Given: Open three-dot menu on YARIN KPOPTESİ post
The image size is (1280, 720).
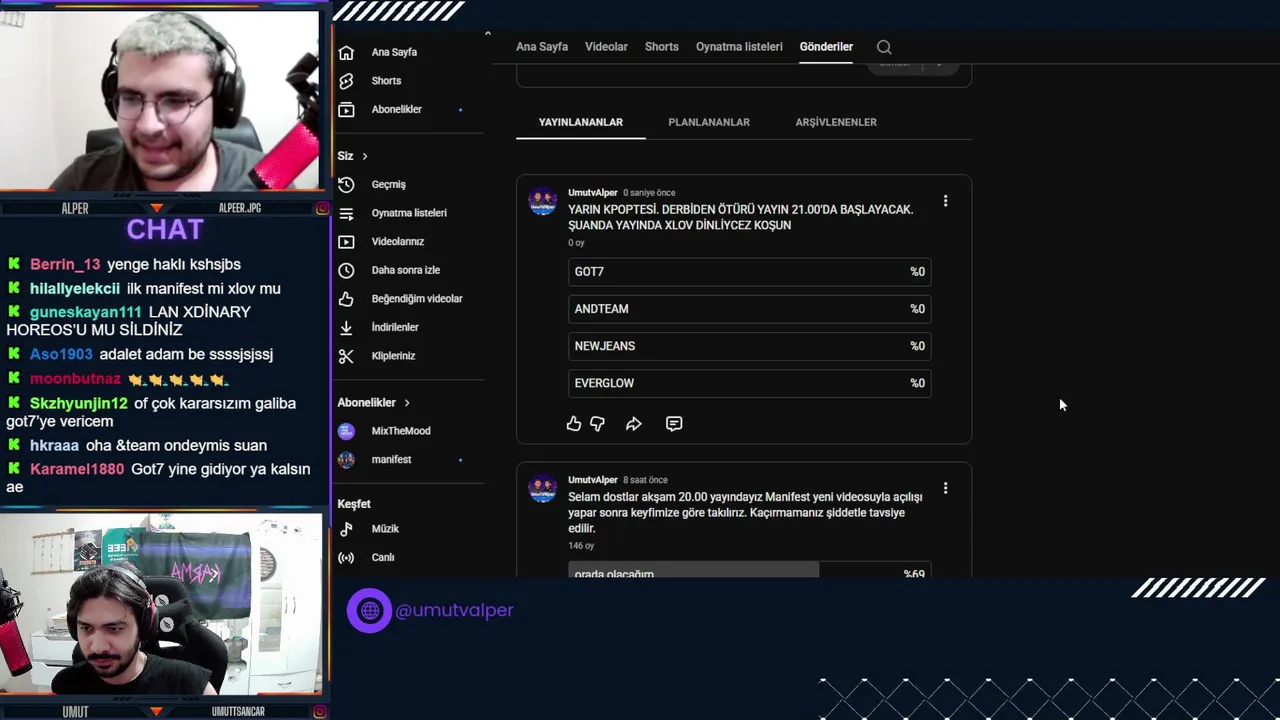Looking at the screenshot, I should 945,201.
